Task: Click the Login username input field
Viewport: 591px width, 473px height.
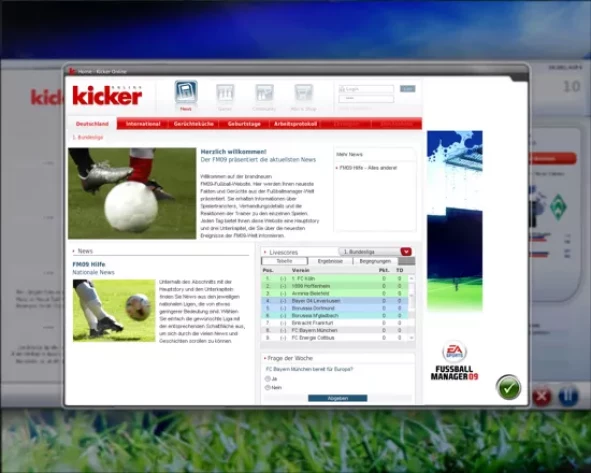Action: [366, 89]
